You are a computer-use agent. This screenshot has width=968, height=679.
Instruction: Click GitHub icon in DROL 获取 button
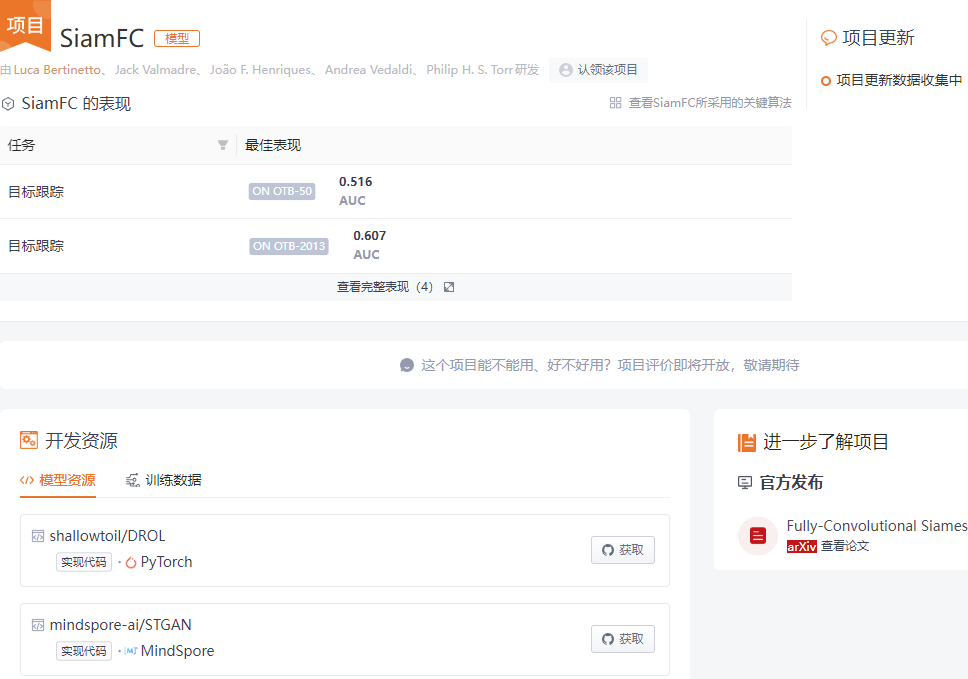point(608,550)
